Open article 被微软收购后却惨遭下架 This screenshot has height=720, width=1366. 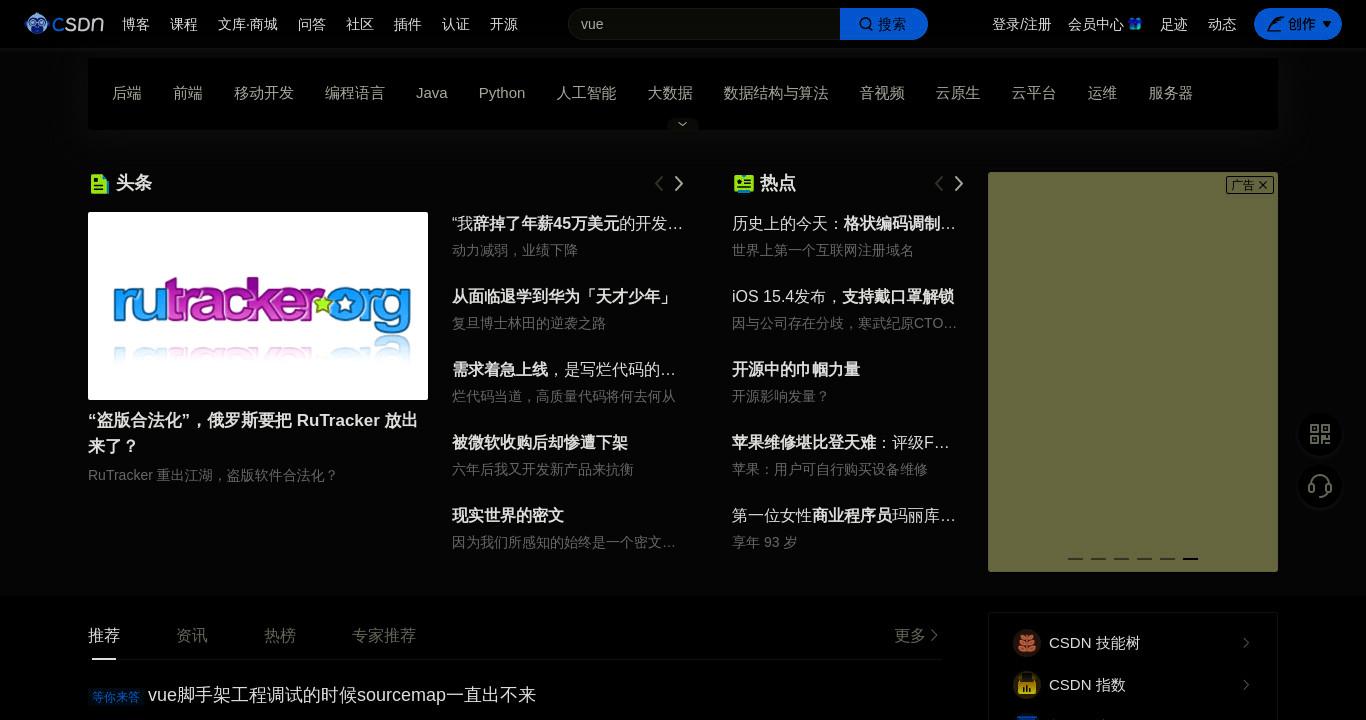[x=540, y=443]
